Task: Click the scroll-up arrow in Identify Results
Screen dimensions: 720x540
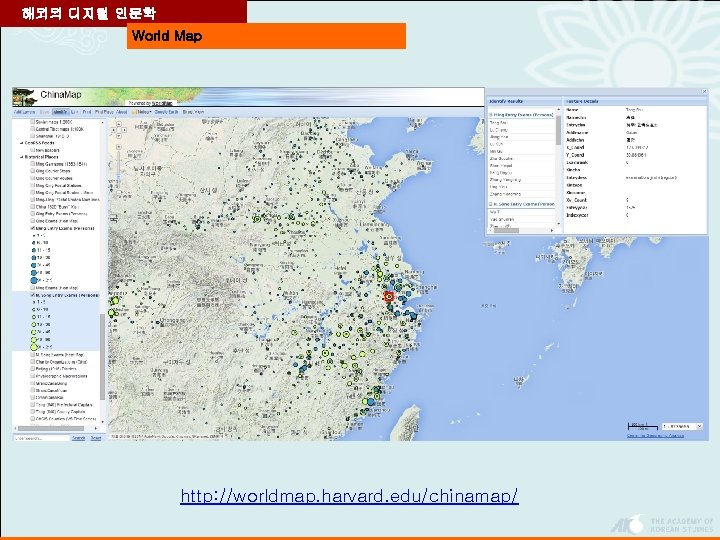Action: tap(559, 110)
